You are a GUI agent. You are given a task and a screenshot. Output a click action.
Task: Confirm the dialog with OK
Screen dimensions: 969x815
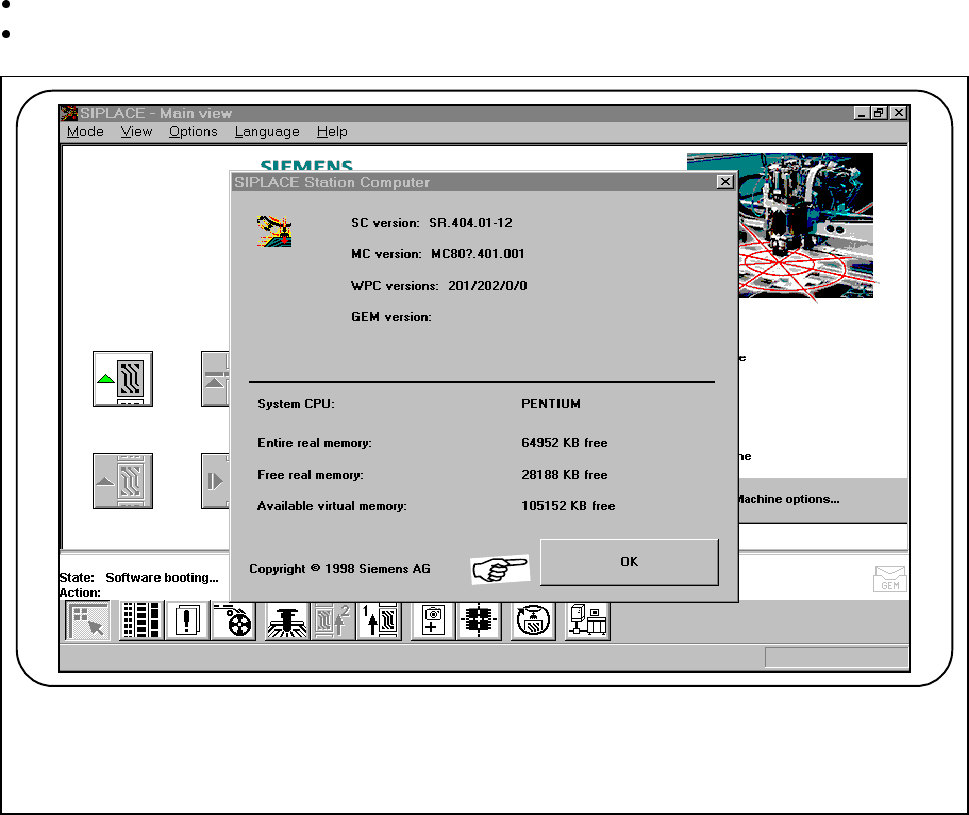[x=629, y=562]
